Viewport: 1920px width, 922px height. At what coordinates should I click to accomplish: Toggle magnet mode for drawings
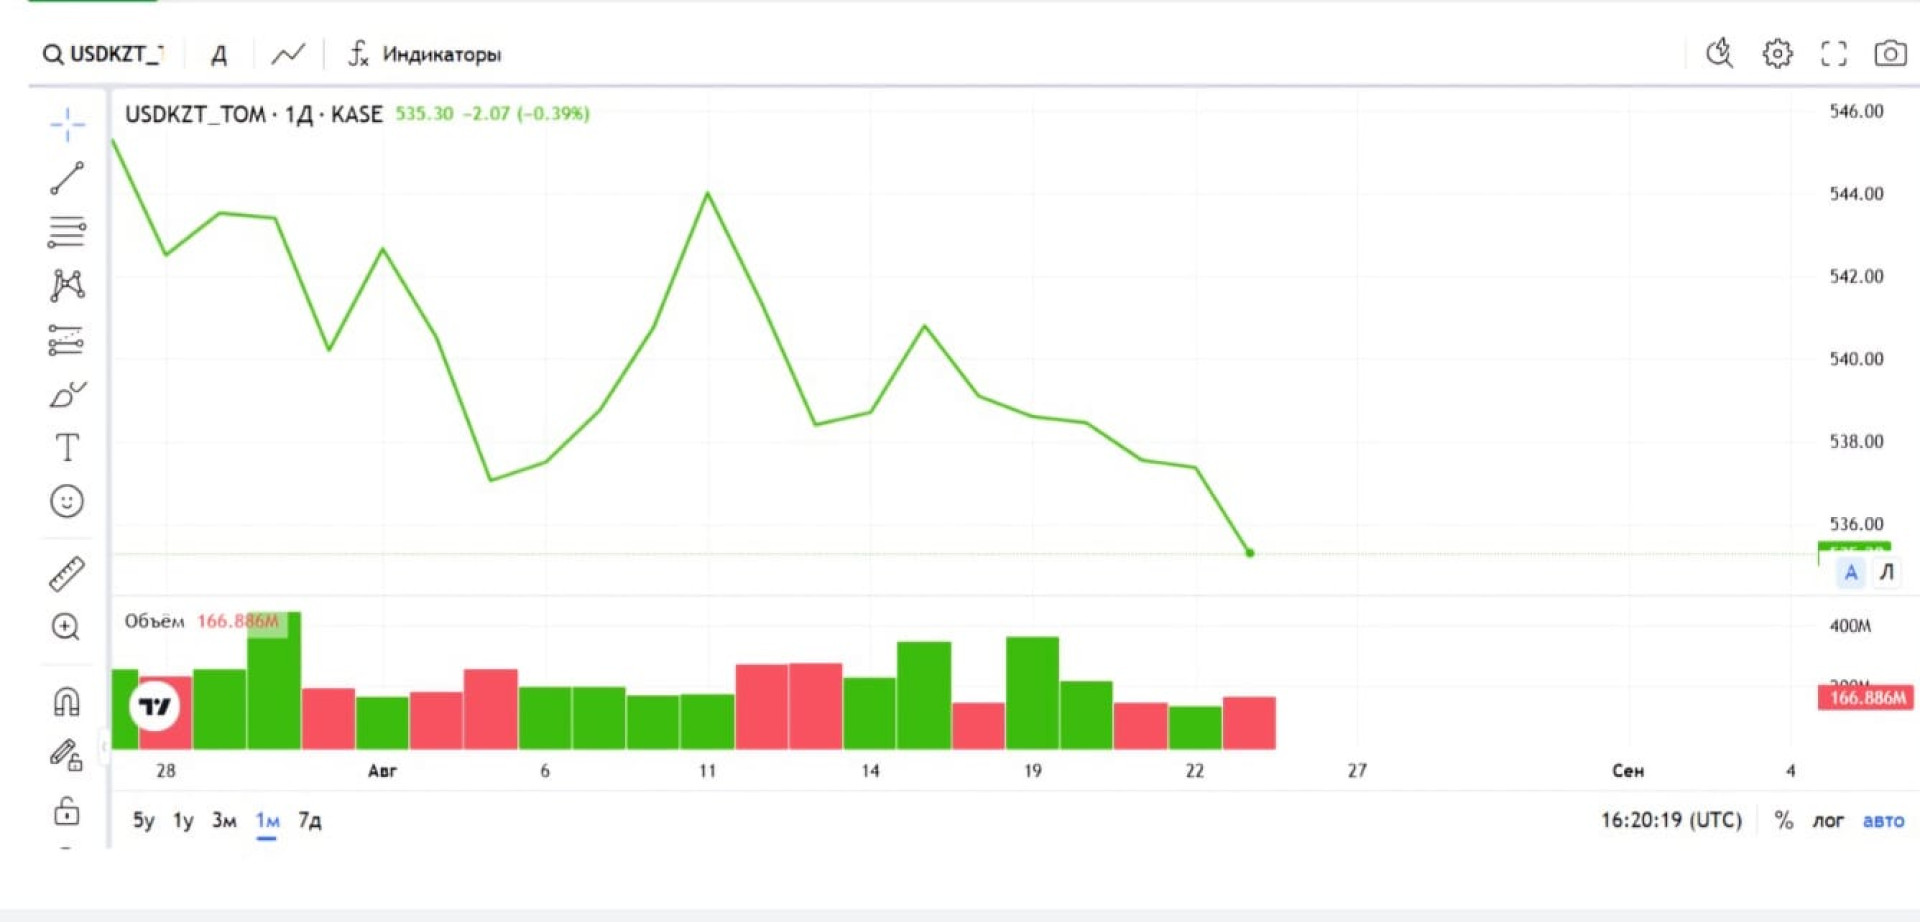(x=67, y=702)
